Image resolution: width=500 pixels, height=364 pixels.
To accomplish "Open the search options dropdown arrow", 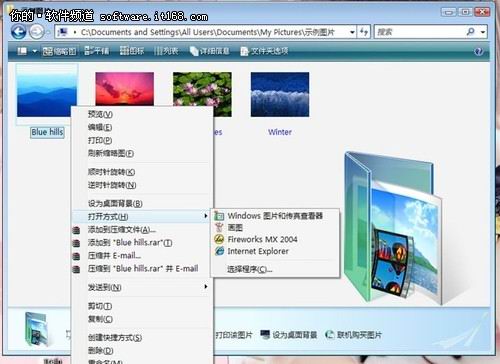I will [483, 32].
